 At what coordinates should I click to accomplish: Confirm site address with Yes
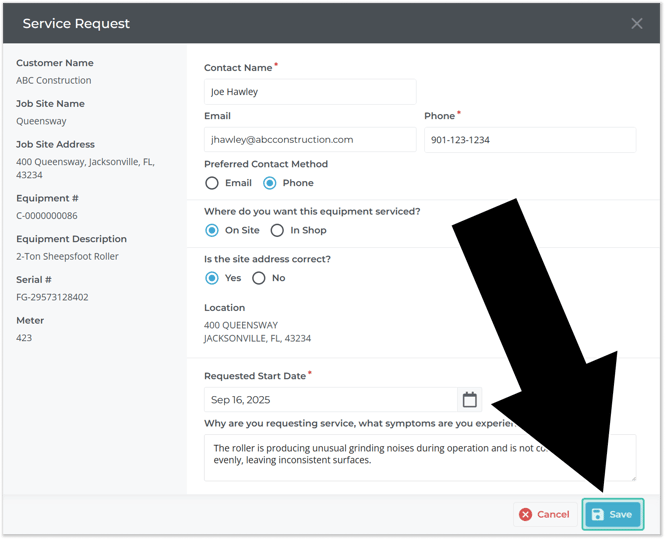pyautogui.click(x=212, y=278)
